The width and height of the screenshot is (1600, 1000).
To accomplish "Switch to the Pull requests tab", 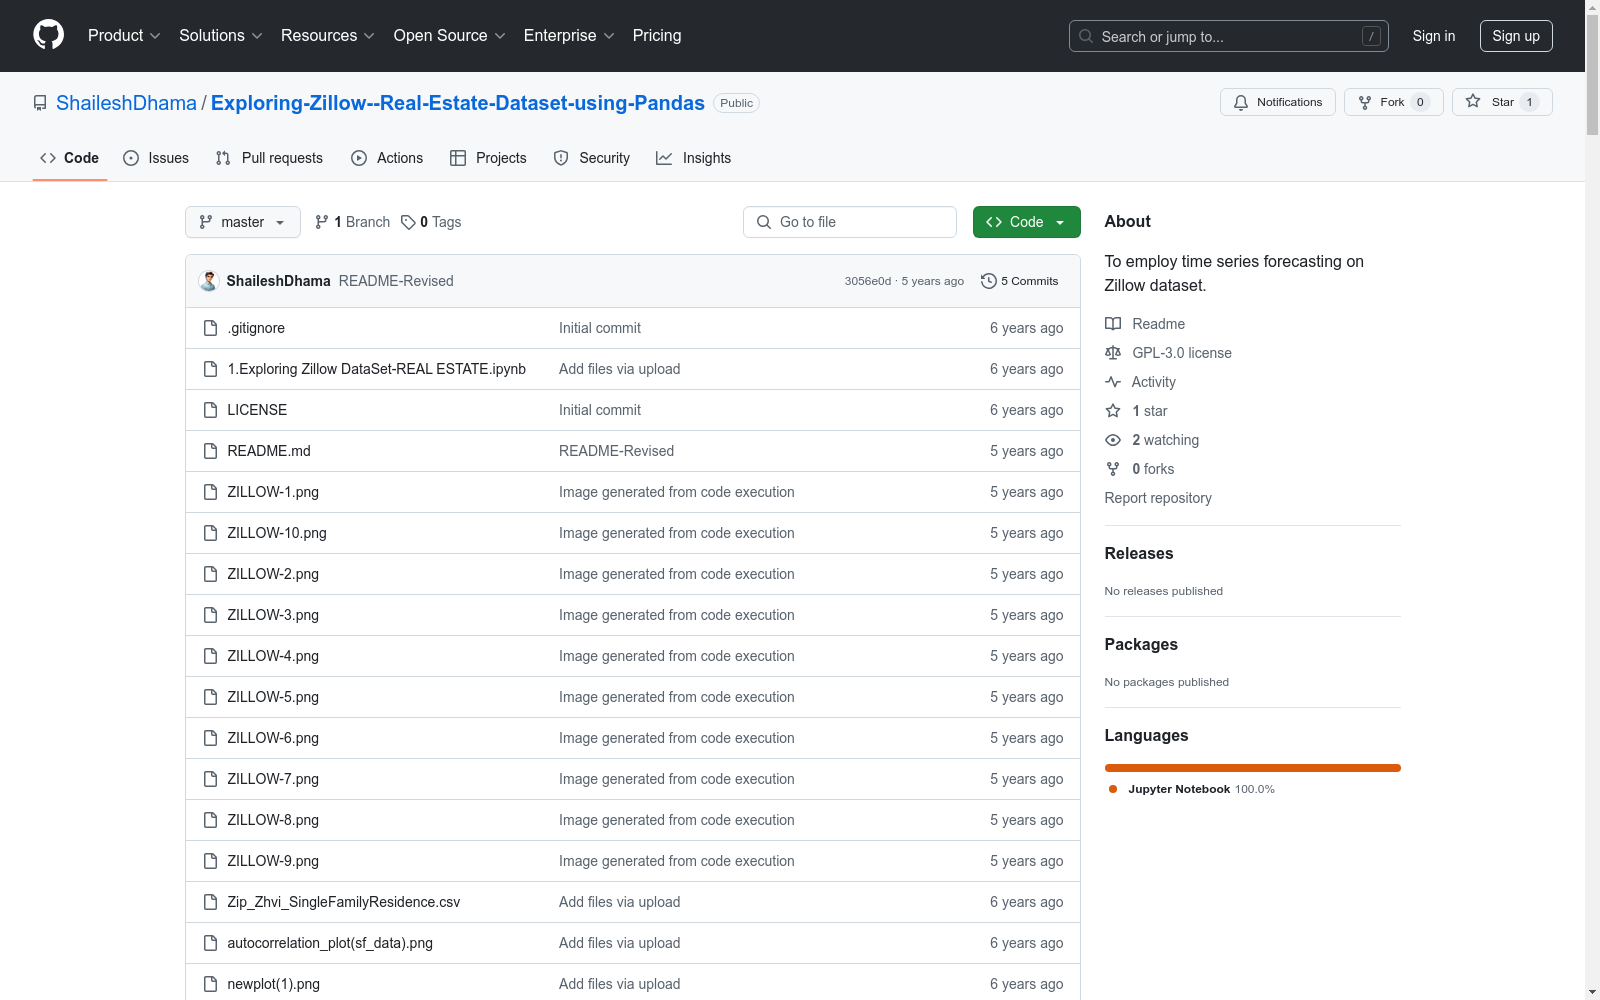I will (269, 158).
